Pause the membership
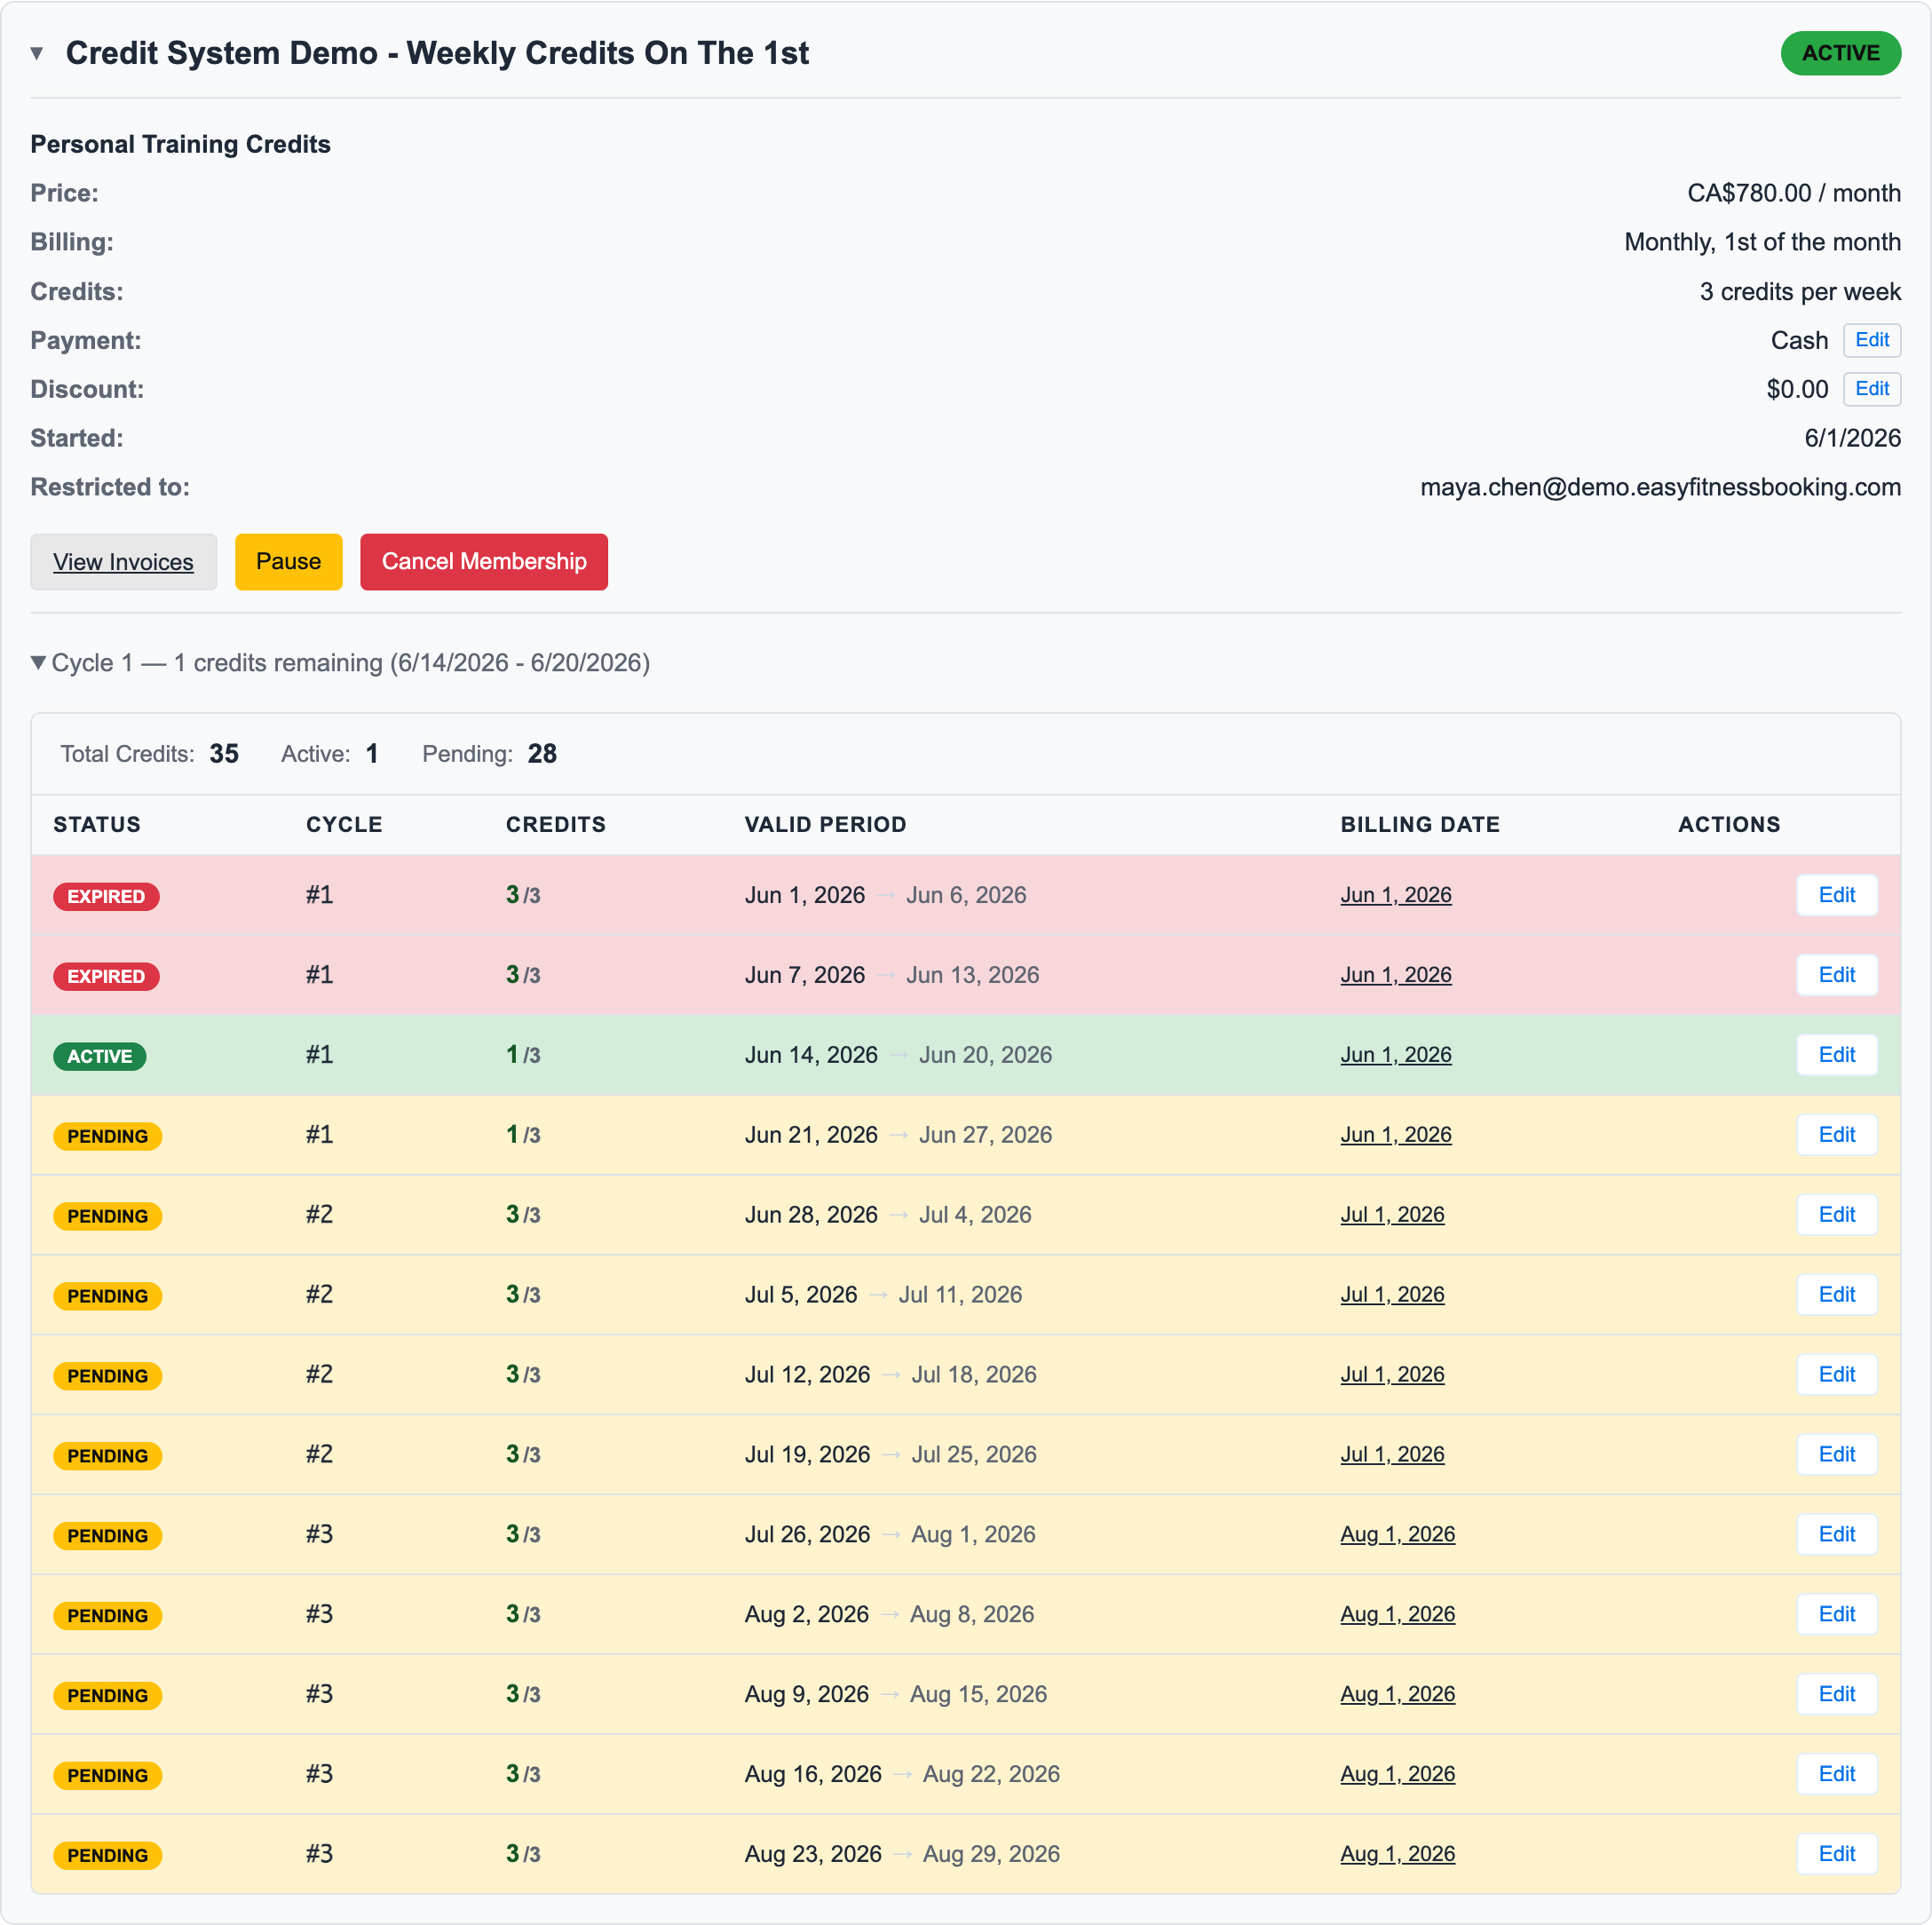This screenshot has width=1932, height=1925. point(288,562)
